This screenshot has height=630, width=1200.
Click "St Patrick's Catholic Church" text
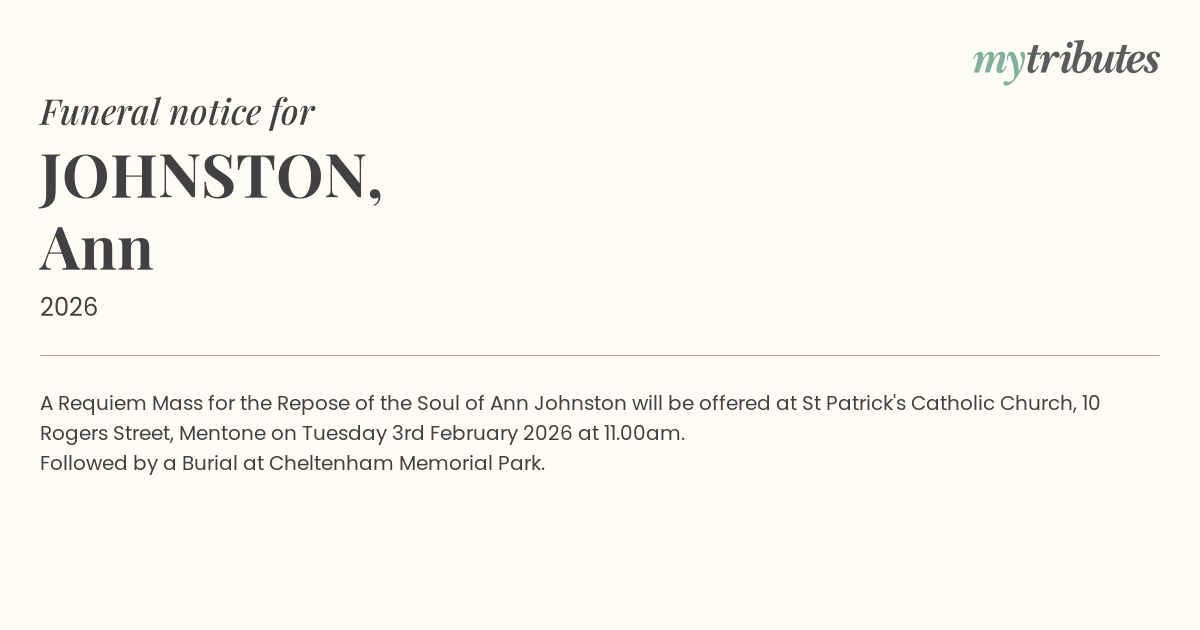938,404
